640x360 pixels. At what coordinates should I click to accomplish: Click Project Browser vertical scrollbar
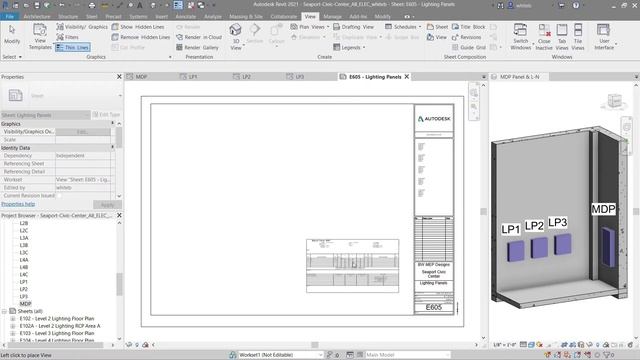(119, 284)
